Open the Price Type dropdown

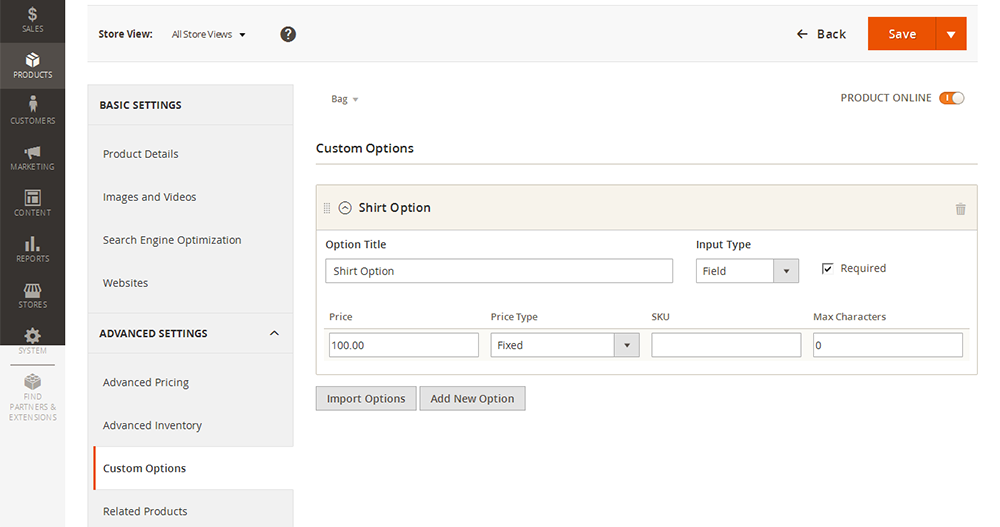565,345
